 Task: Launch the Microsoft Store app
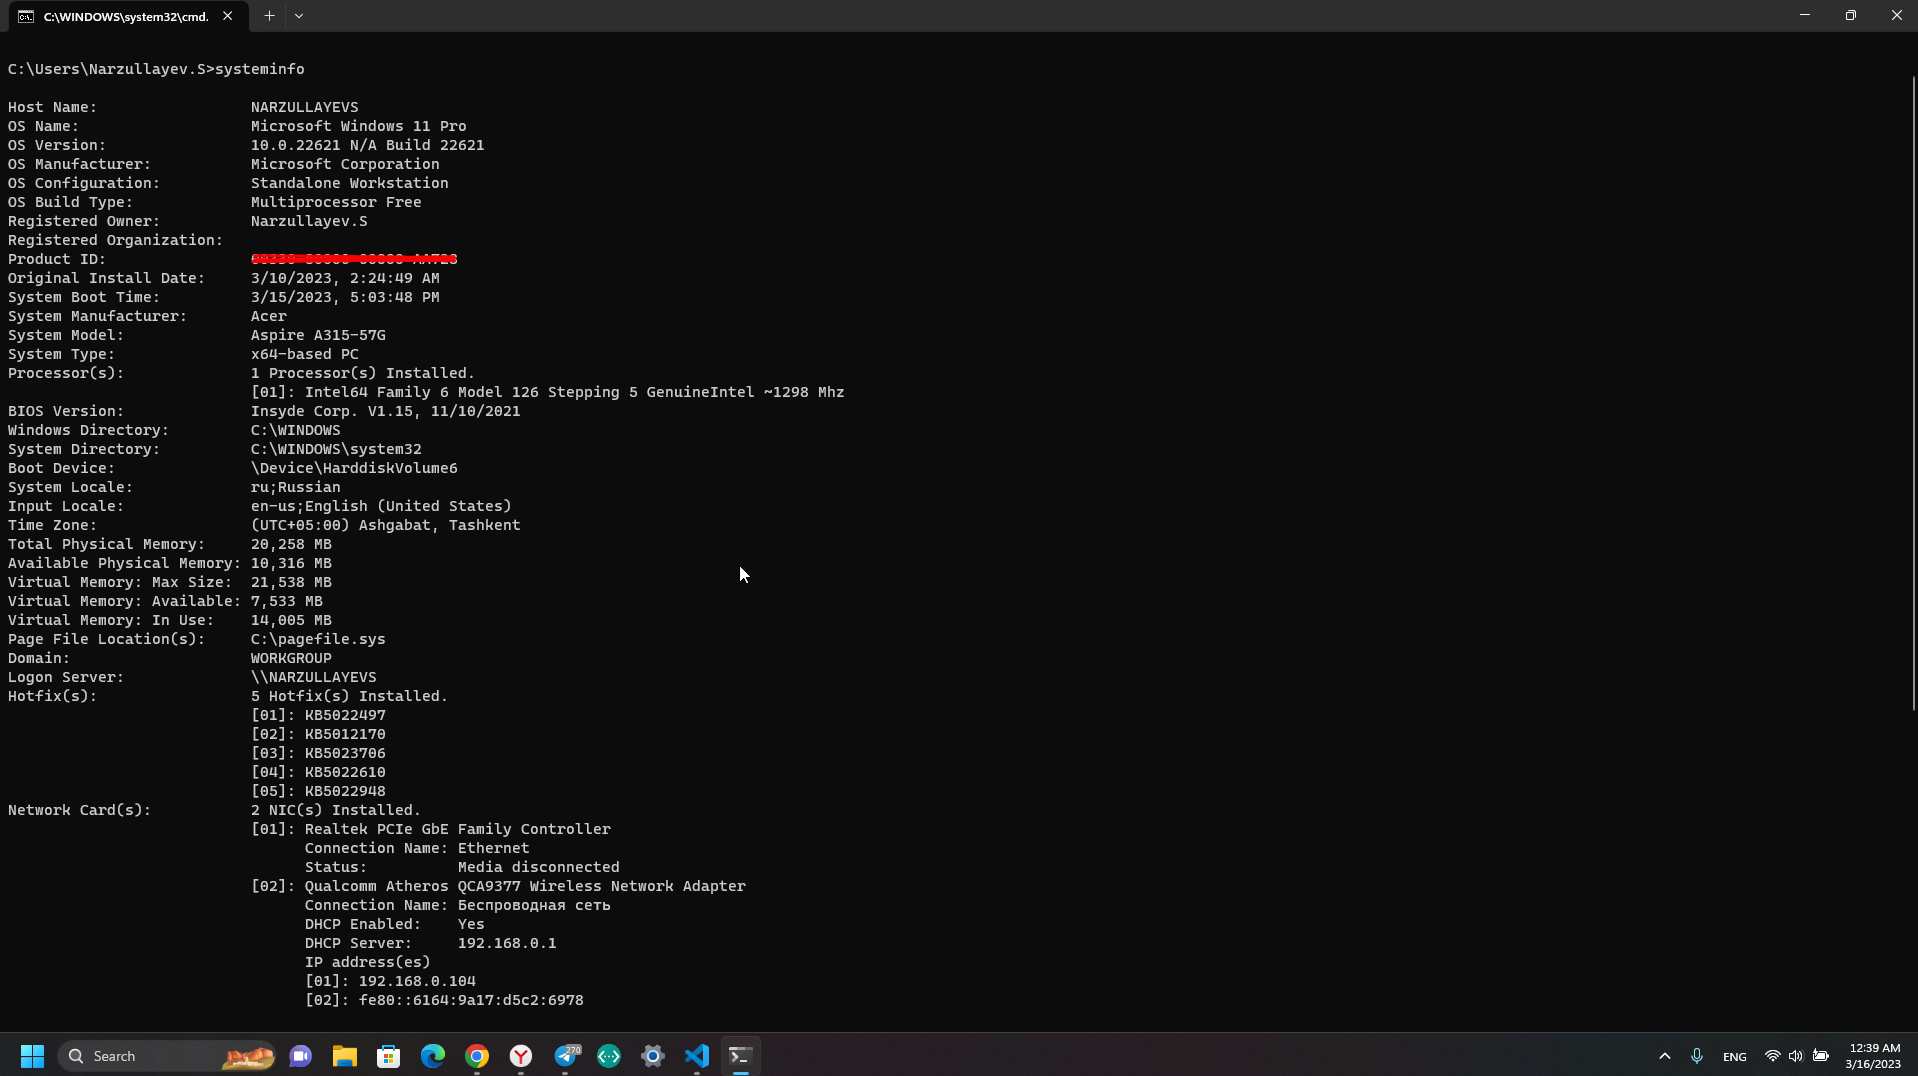388,1055
